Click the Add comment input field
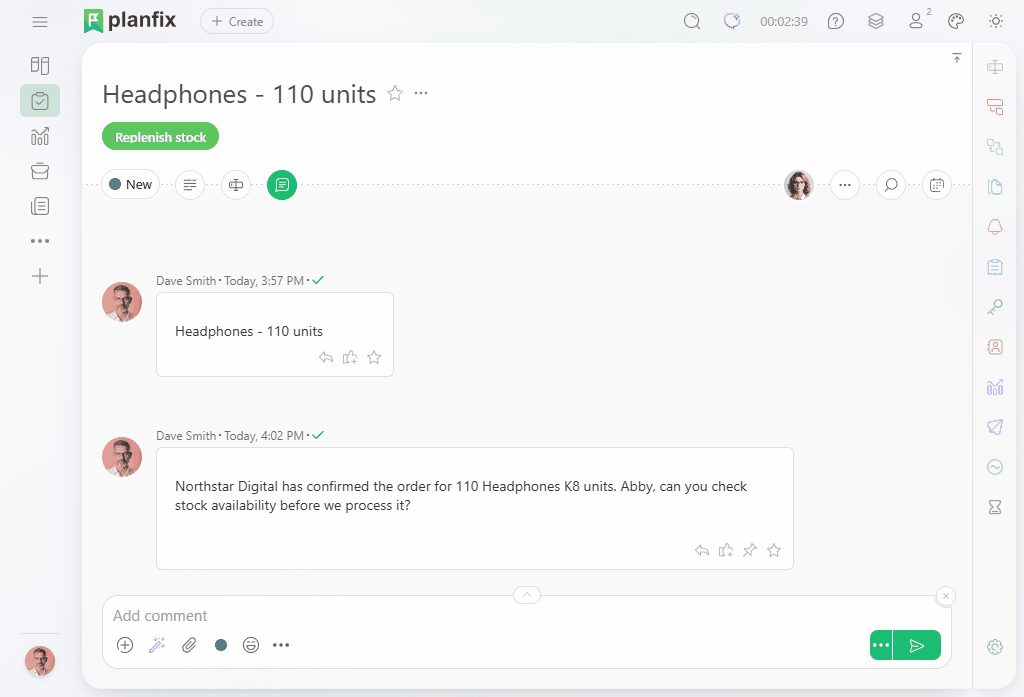The image size is (1024, 697). coord(526,616)
